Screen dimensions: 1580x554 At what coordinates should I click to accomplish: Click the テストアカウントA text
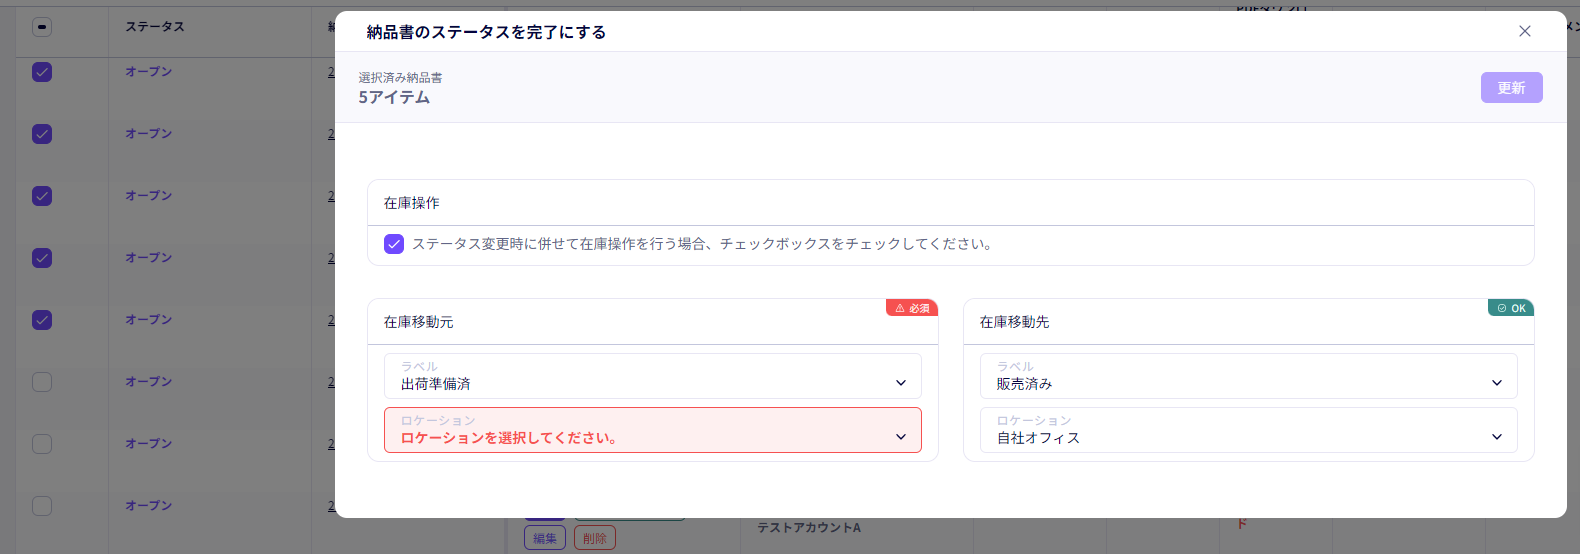[x=808, y=527]
